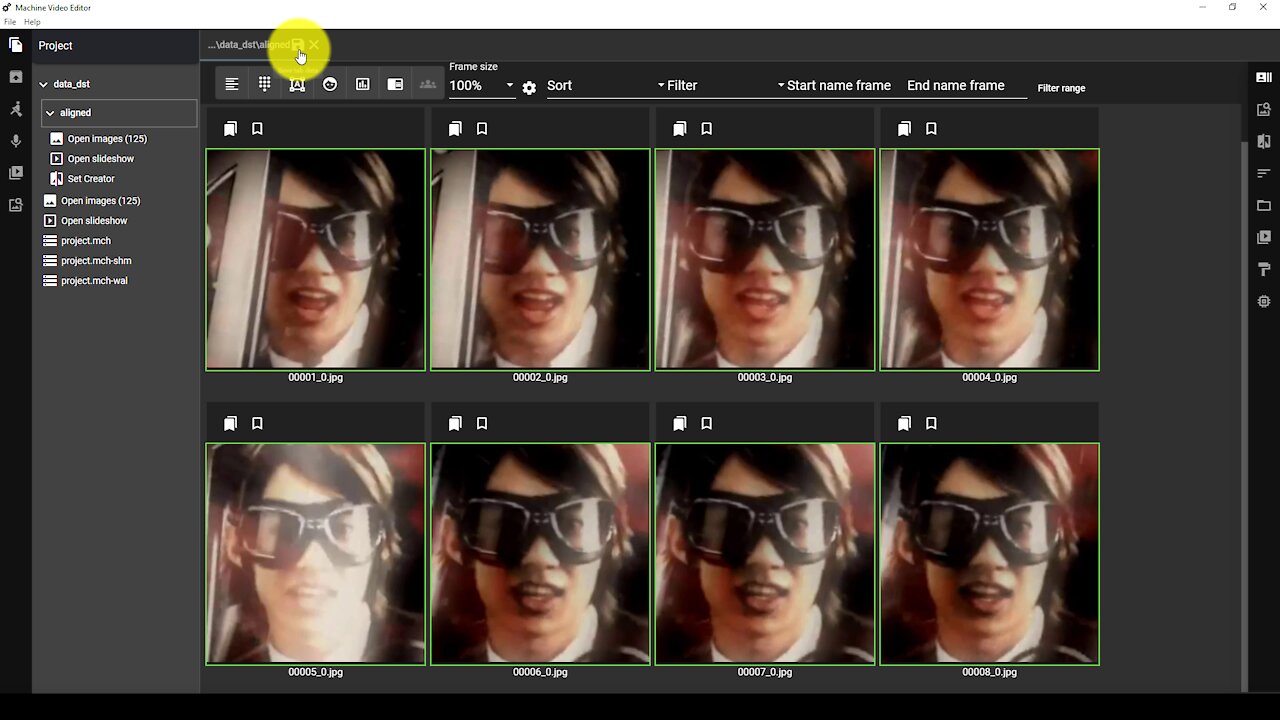
Task: Open the folder icon in right sidebar
Action: (1264, 205)
